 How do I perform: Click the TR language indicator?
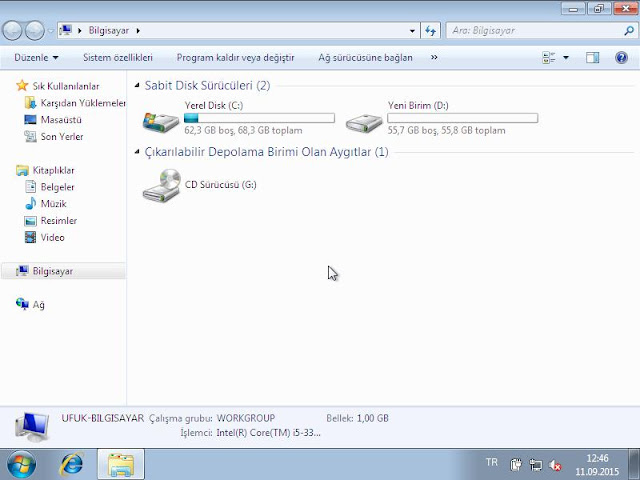[x=491, y=462]
